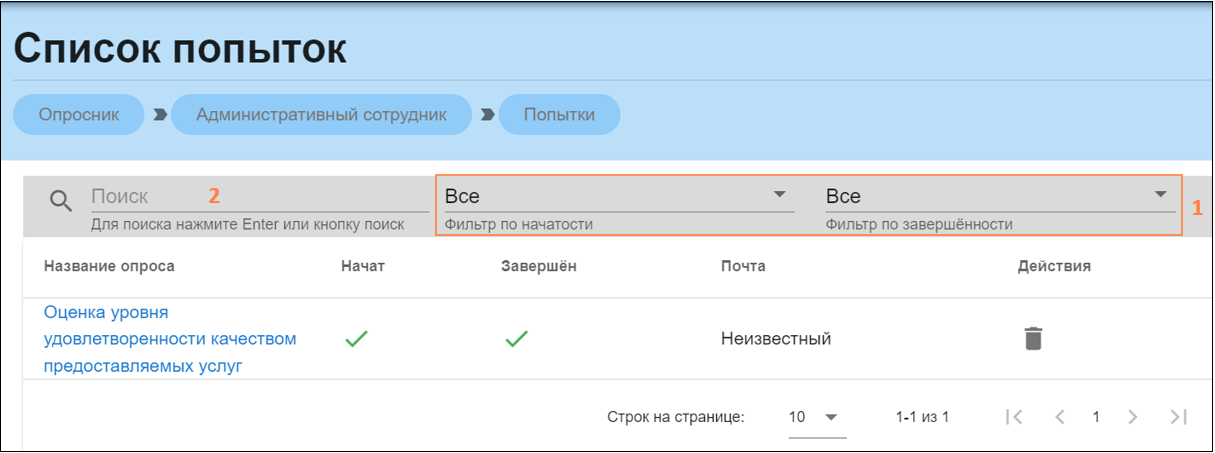
Task: Click the green checkmark under Завершён
Action: coord(515,339)
